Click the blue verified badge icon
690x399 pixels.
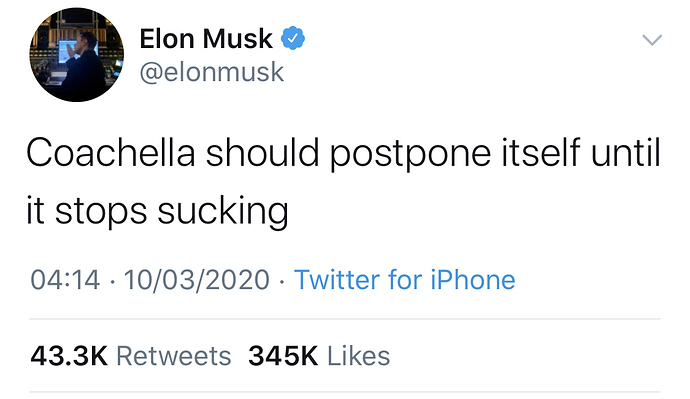point(293,38)
